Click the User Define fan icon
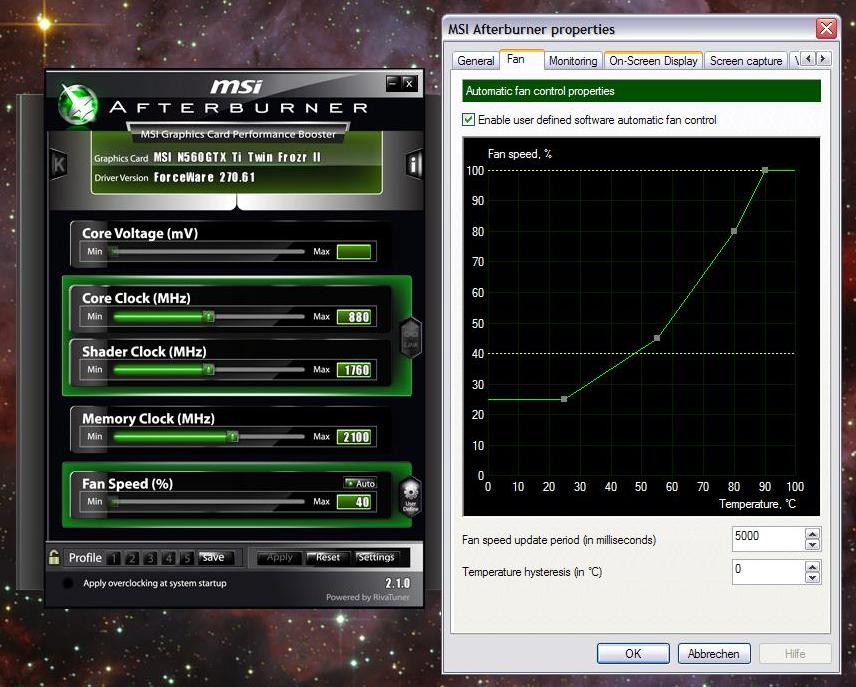The image size is (856, 687). coord(411,496)
